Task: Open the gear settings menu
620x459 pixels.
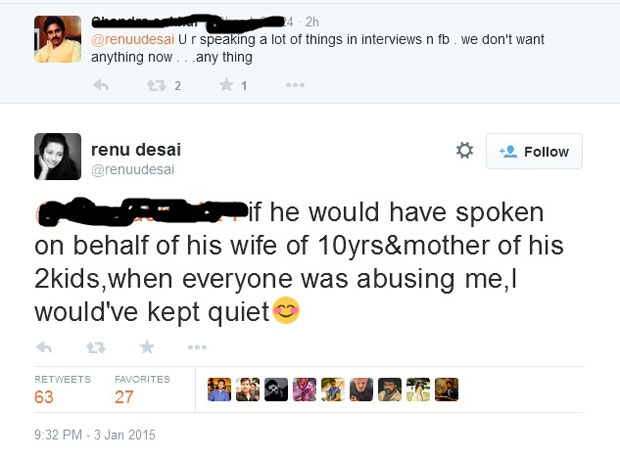Action: (x=464, y=151)
